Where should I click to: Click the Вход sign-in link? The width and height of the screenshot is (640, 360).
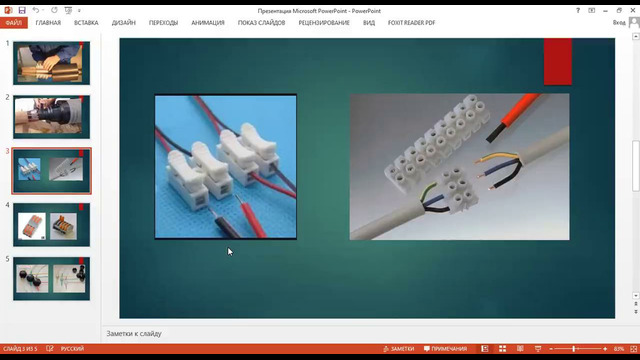click(619, 23)
